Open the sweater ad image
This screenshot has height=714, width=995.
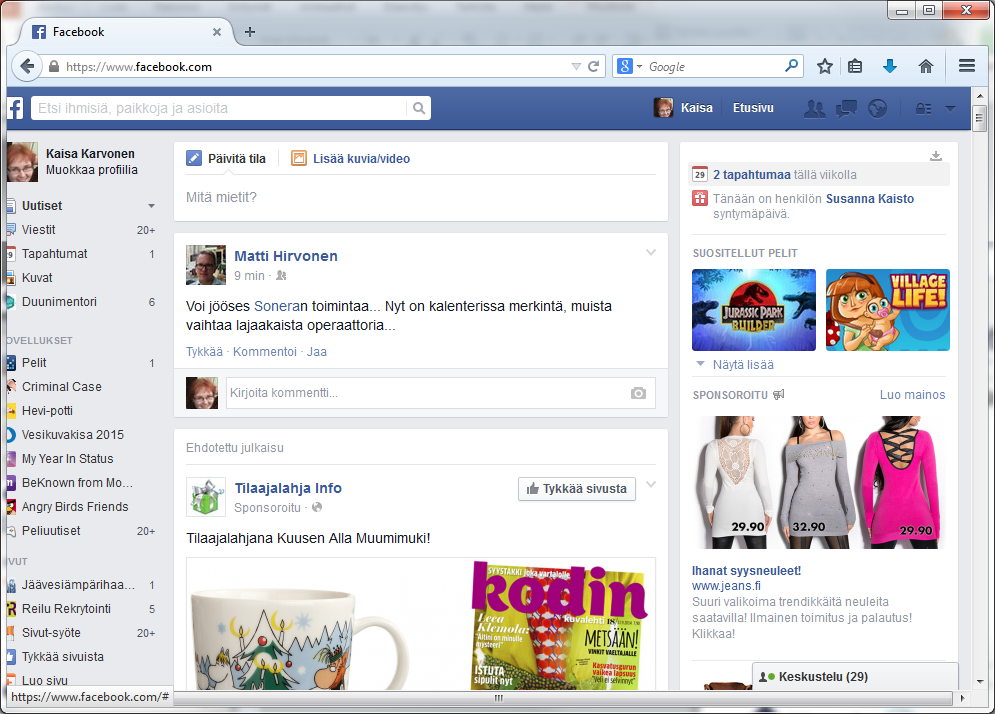click(820, 482)
